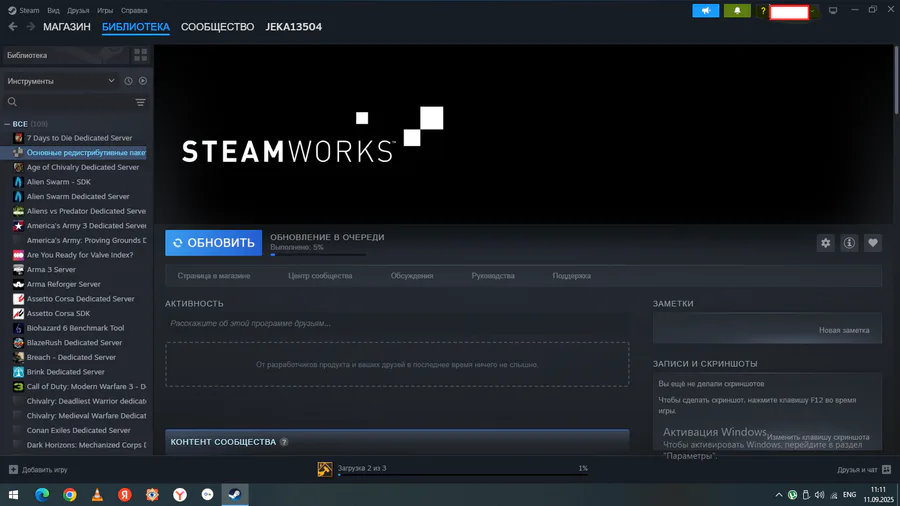Screen dimensions: 900x506
Task: Open the ENG language indicator
Action: click(849, 495)
